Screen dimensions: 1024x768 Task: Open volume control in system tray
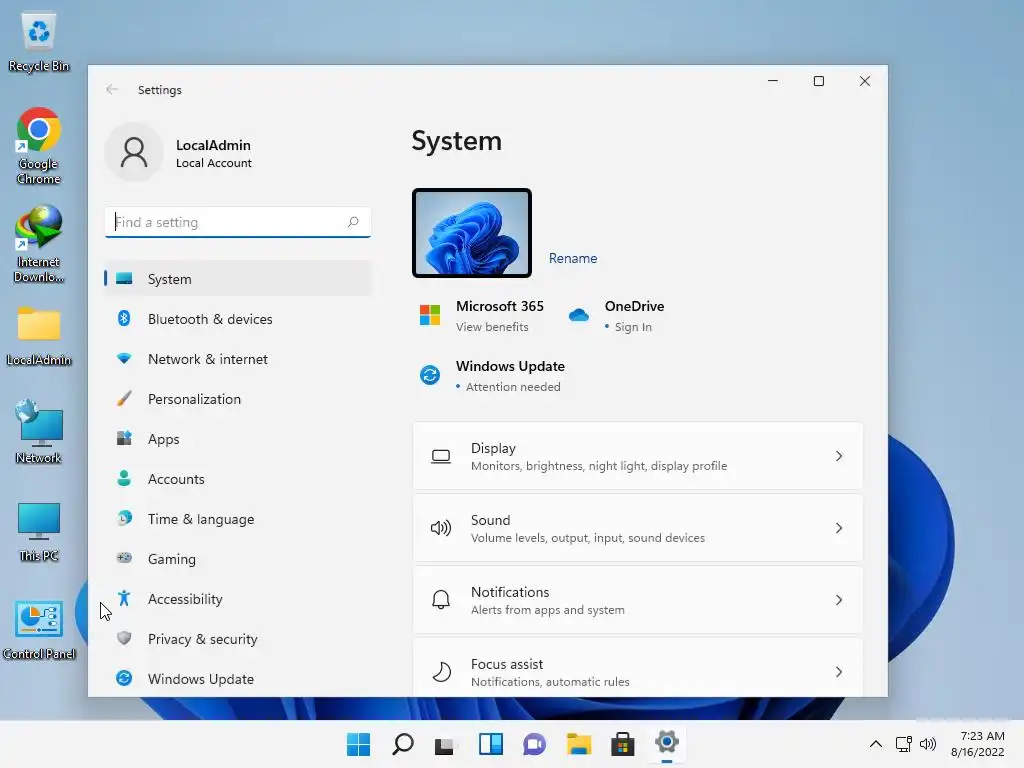click(927, 744)
